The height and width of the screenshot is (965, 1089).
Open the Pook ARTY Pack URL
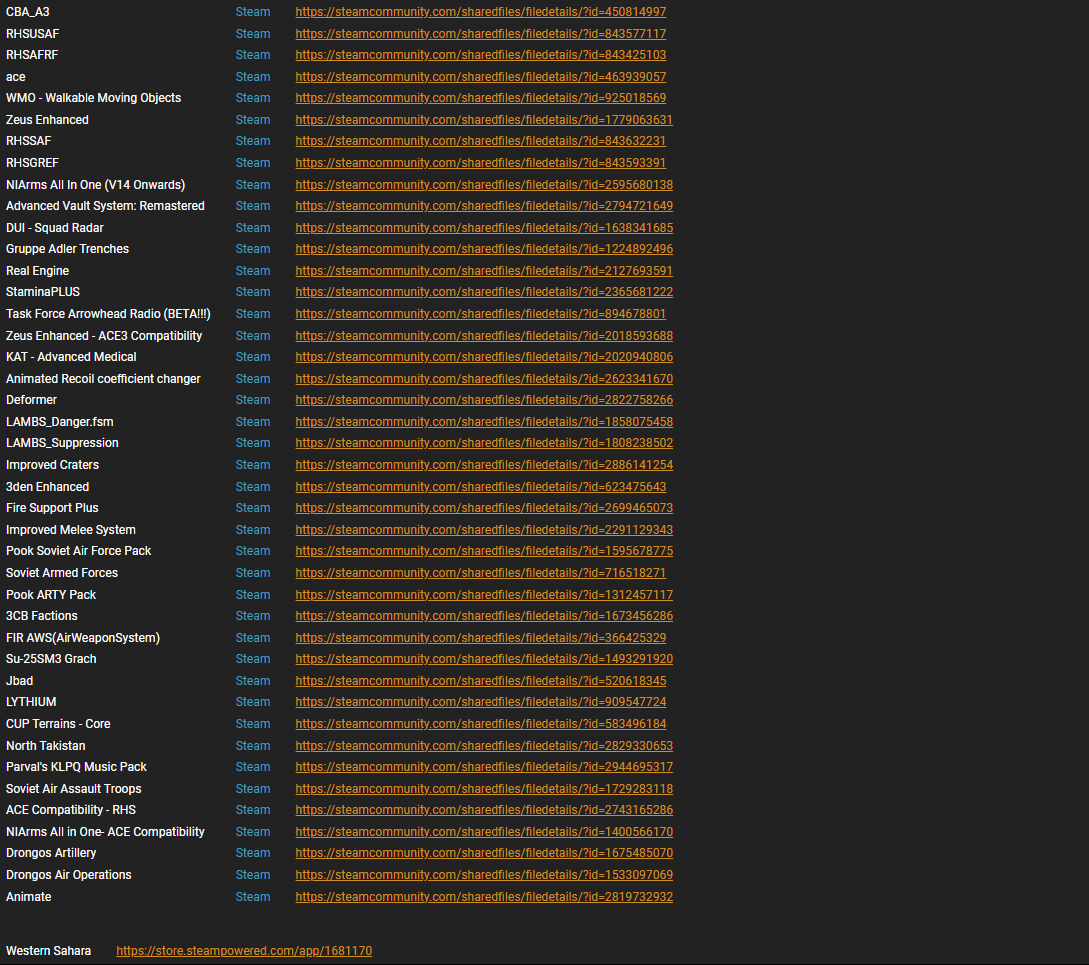[x=484, y=595]
